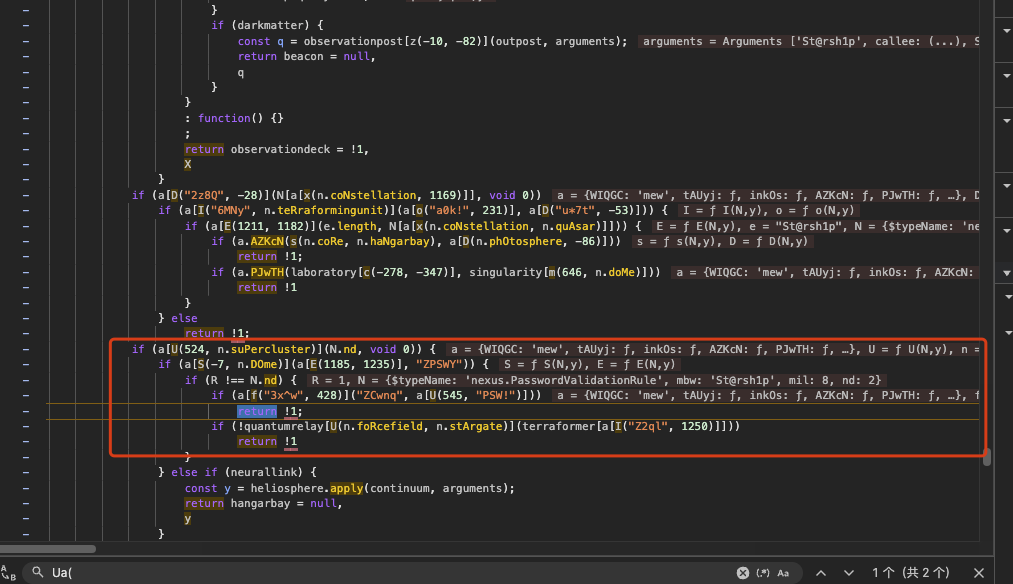Go to previous search result
This screenshot has height=584, width=1013.
pyautogui.click(x=821, y=573)
